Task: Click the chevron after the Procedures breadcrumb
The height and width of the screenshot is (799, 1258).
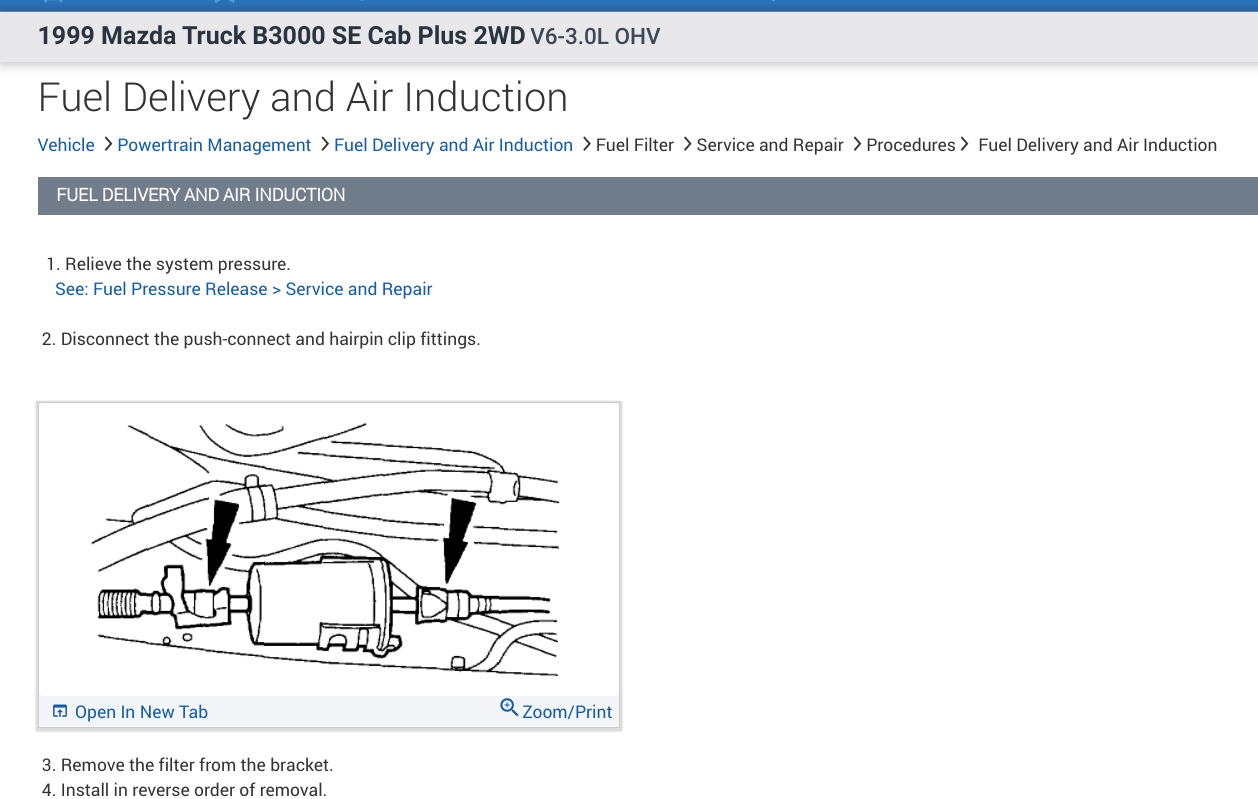Action: coord(964,144)
